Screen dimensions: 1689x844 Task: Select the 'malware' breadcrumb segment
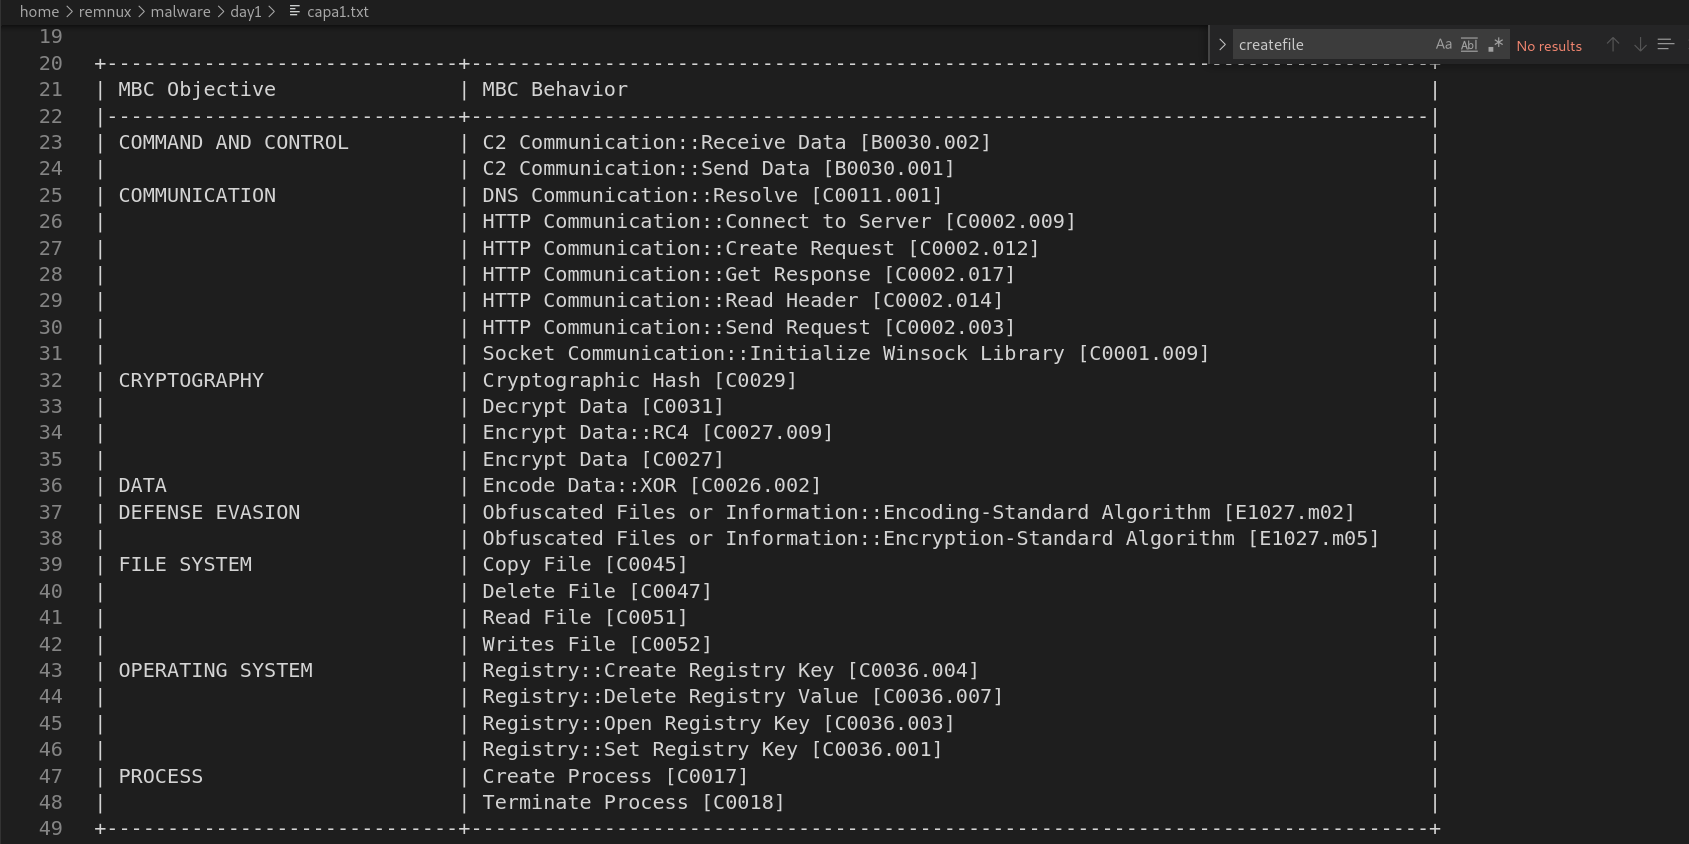180,12
